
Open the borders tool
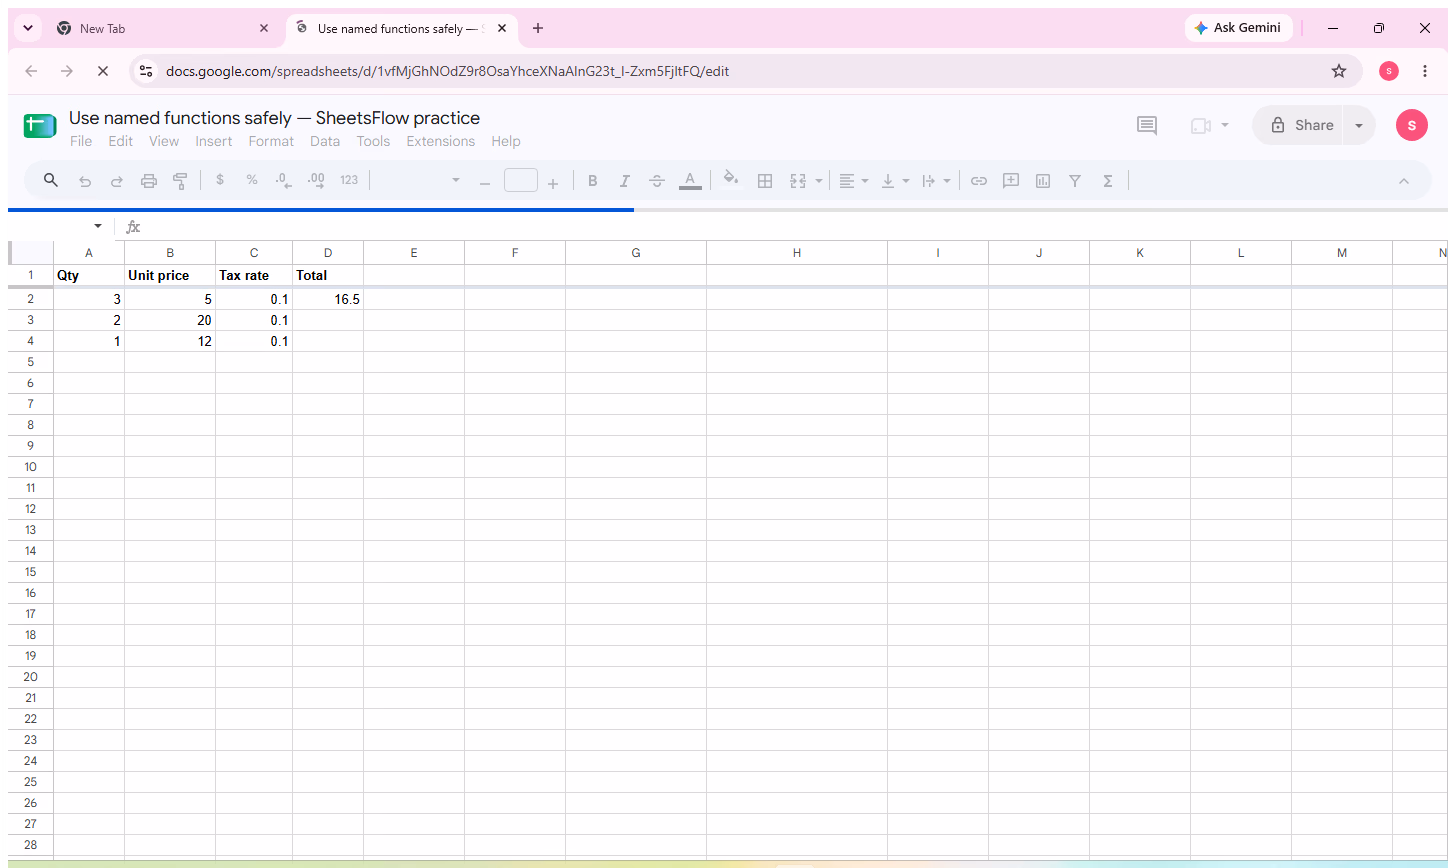765,181
